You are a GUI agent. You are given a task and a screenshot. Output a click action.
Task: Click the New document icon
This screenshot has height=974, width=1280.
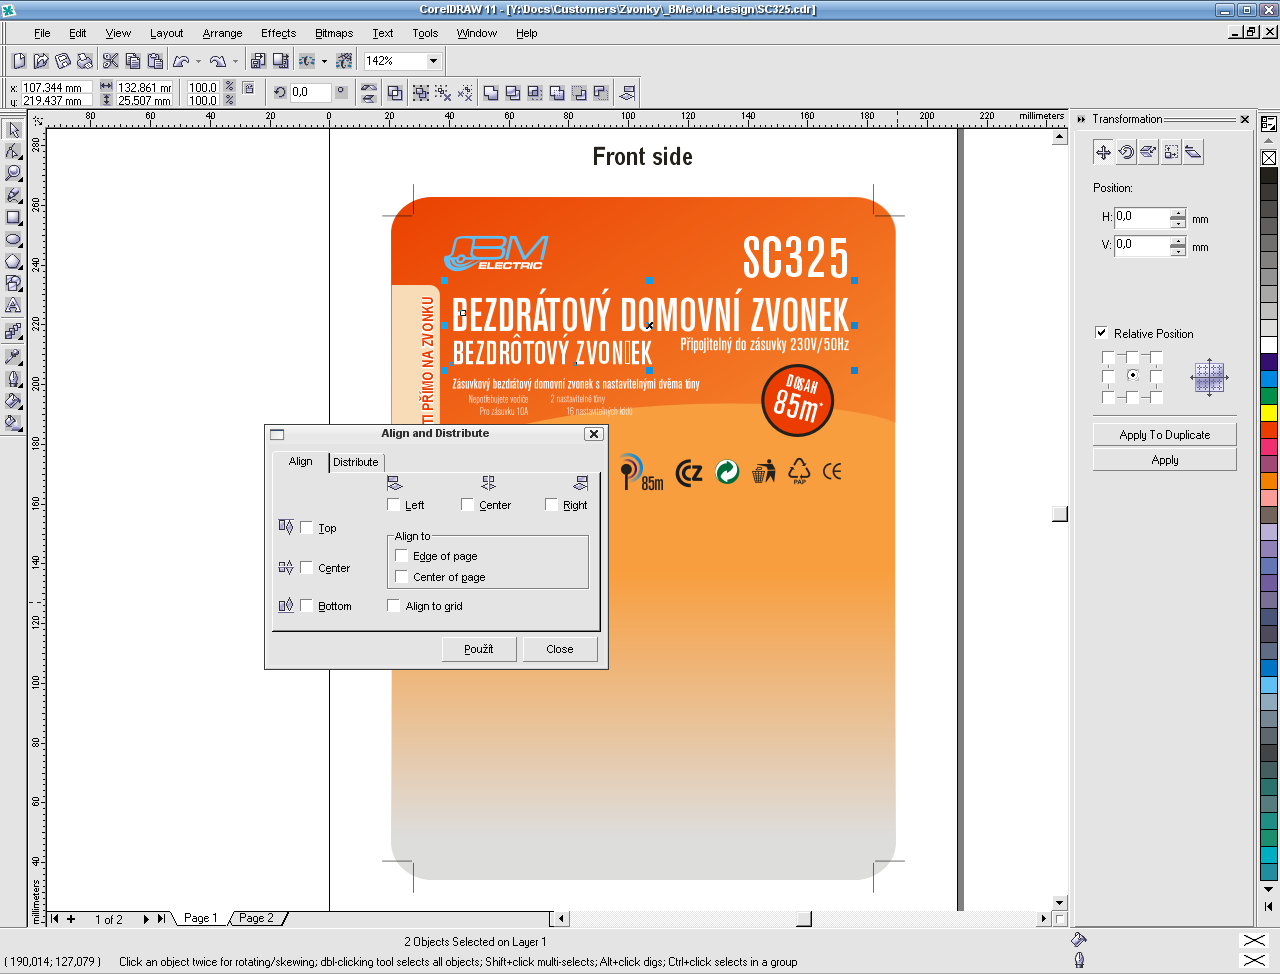coord(19,61)
